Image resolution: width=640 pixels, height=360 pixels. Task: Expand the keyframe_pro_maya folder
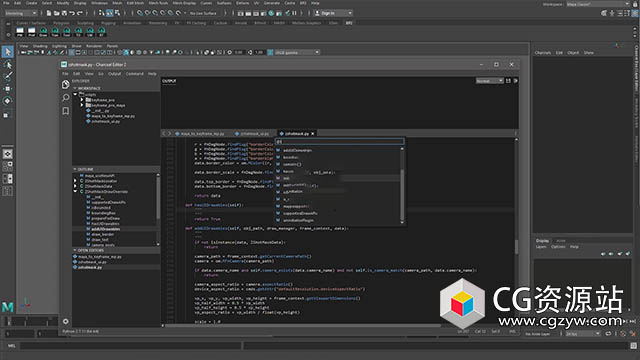click(82, 105)
